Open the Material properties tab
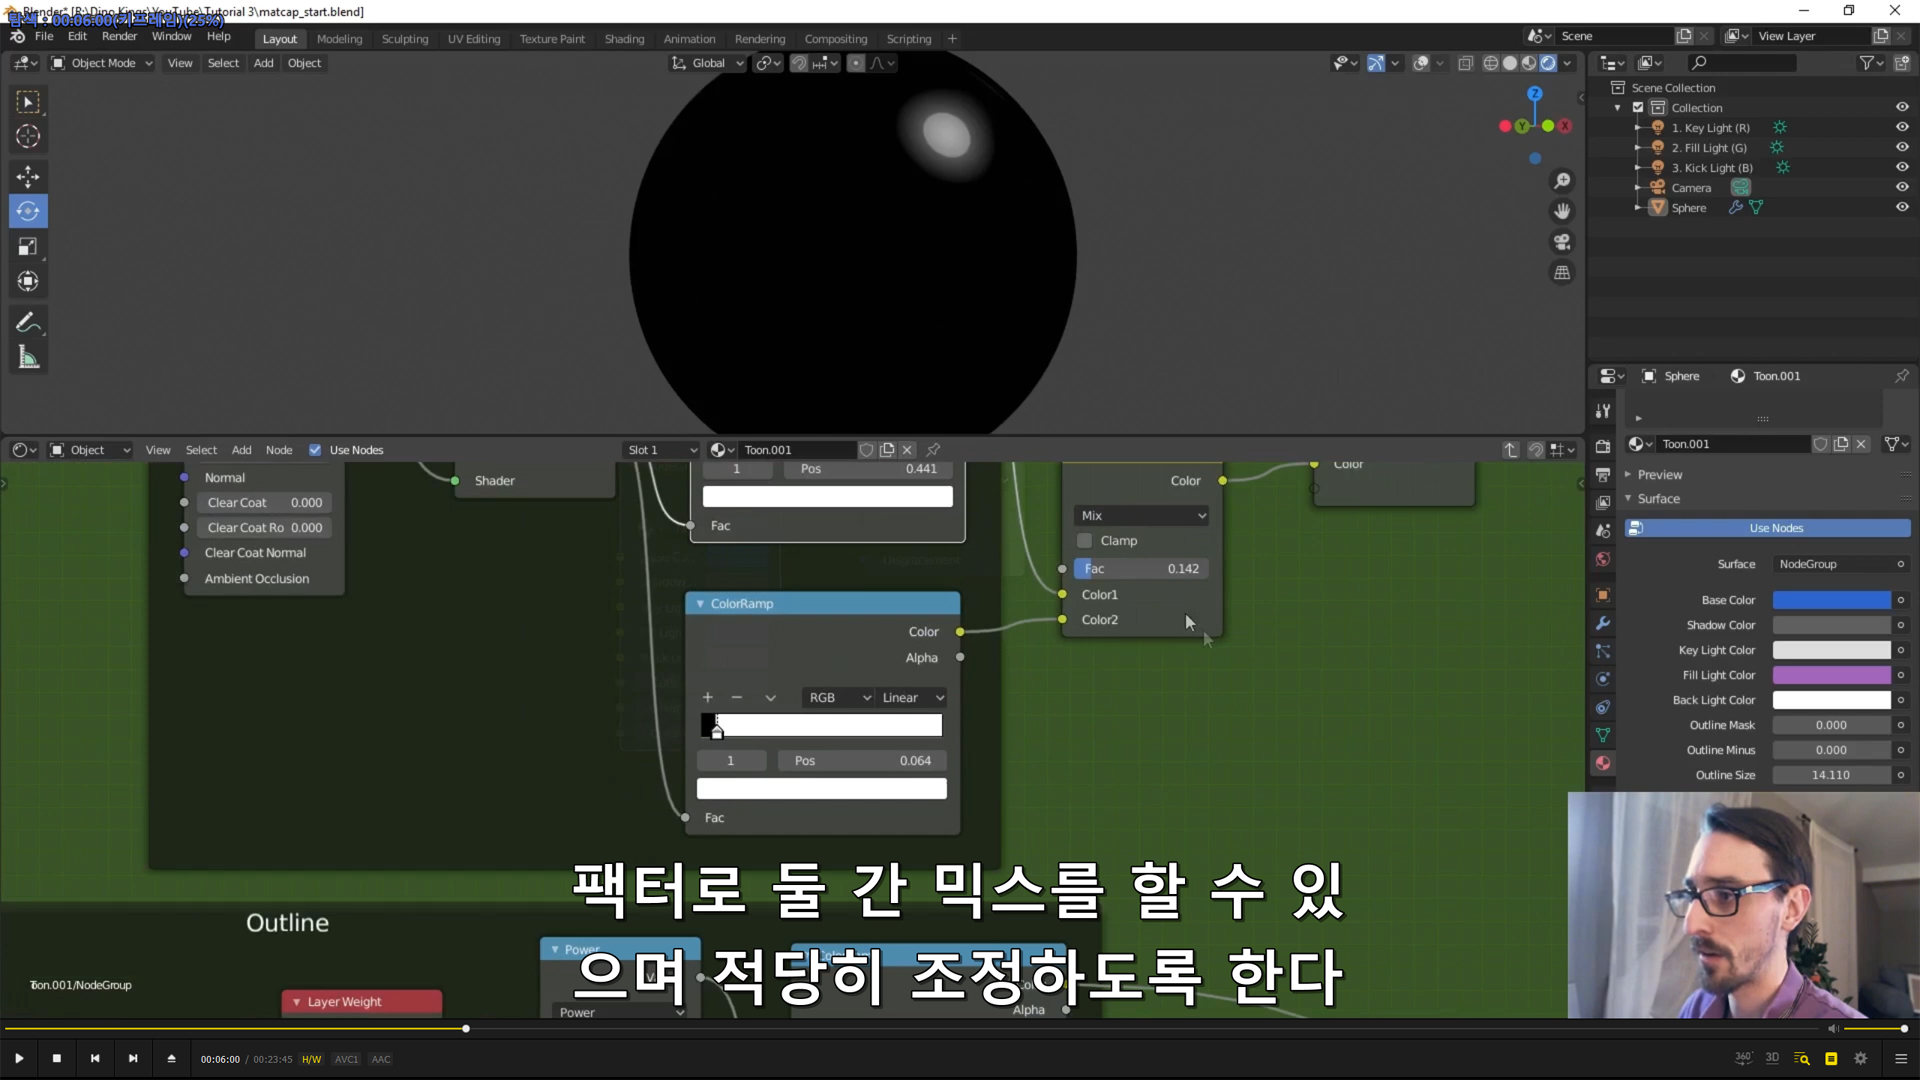The image size is (1920, 1080). pyautogui.click(x=1603, y=763)
